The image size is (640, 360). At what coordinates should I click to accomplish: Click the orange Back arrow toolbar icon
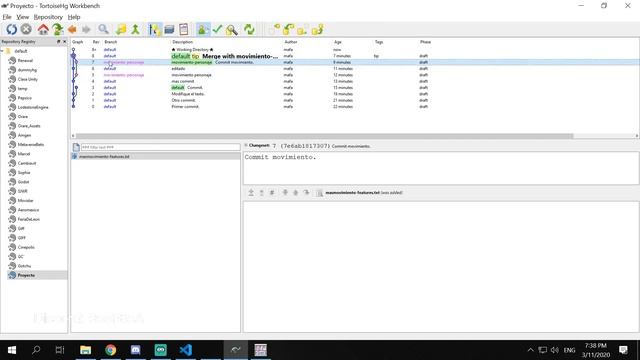tap(72, 29)
